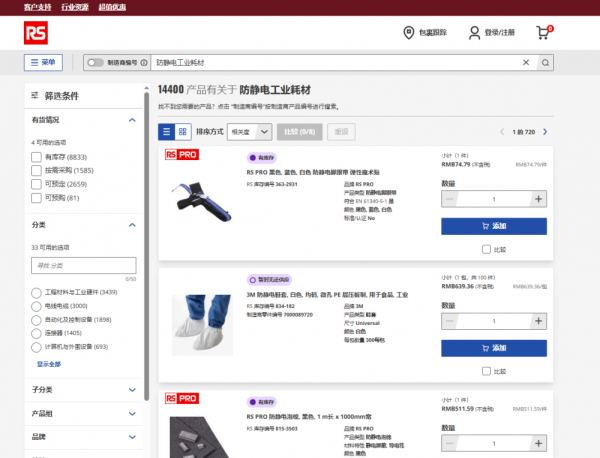The height and width of the screenshot is (458, 600).
Task: Select 工程材料与工业硬件 (3439) category radio
Action: click(x=36, y=293)
